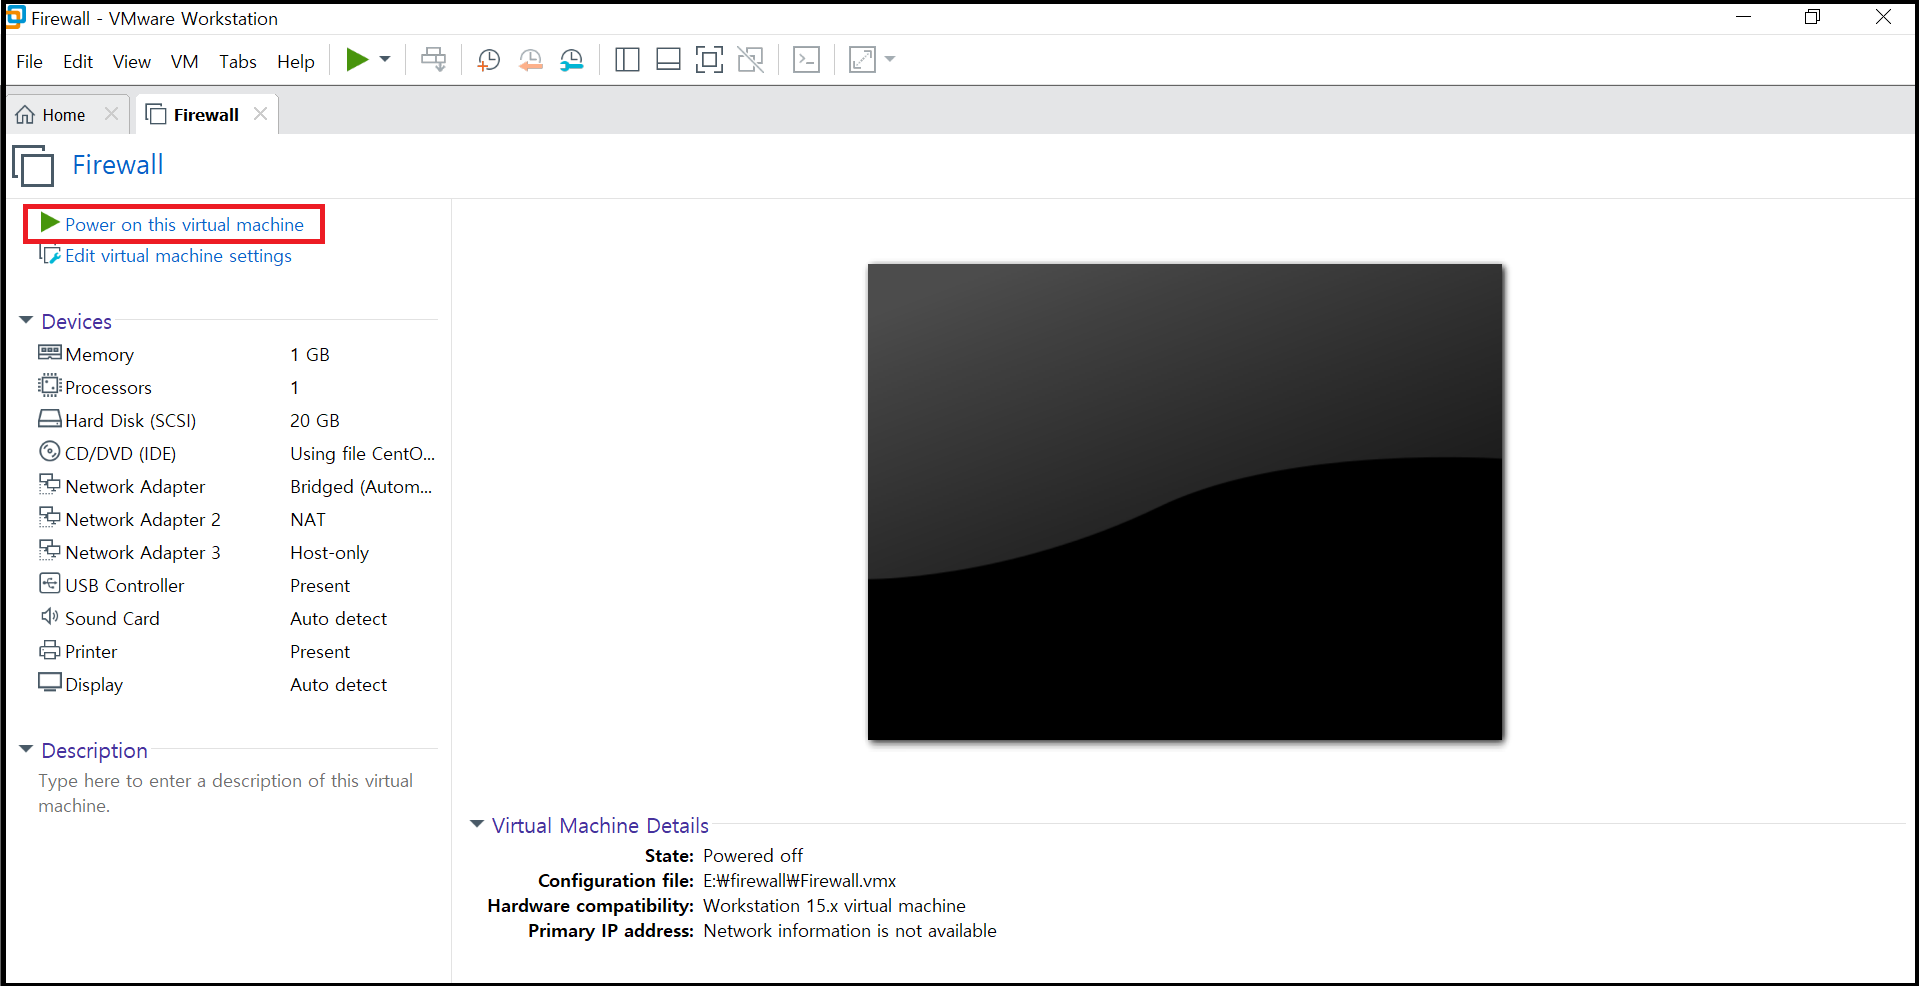Enter full screen mode icon

[x=709, y=60]
